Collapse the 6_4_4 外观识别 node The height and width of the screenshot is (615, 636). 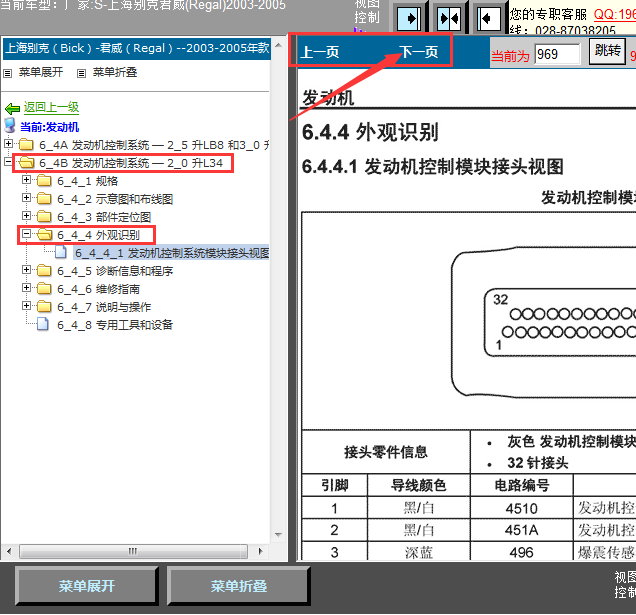click(x=27, y=235)
